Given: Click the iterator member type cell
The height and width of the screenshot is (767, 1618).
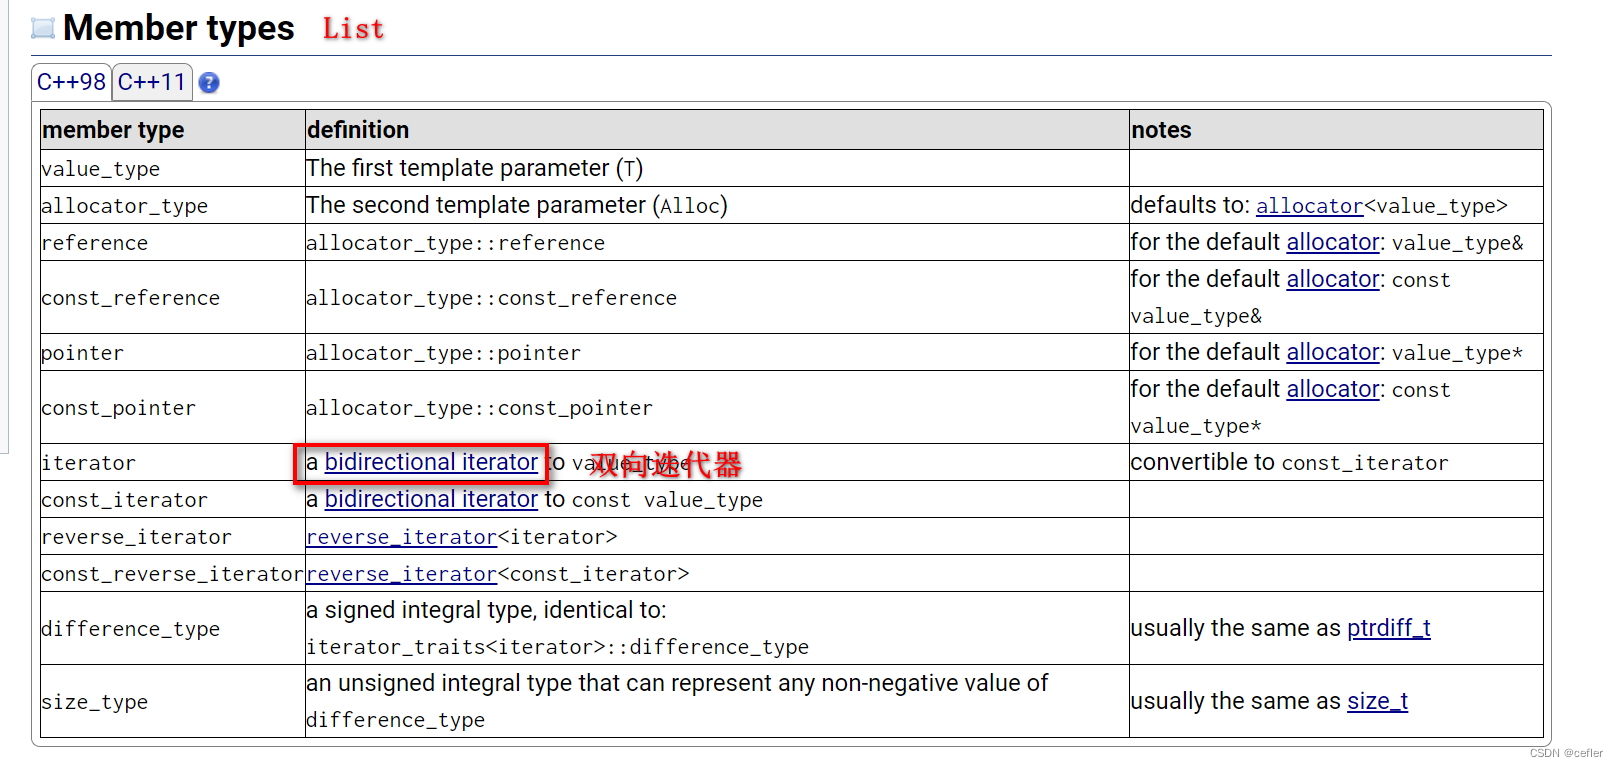Looking at the screenshot, I should point(172,462).
